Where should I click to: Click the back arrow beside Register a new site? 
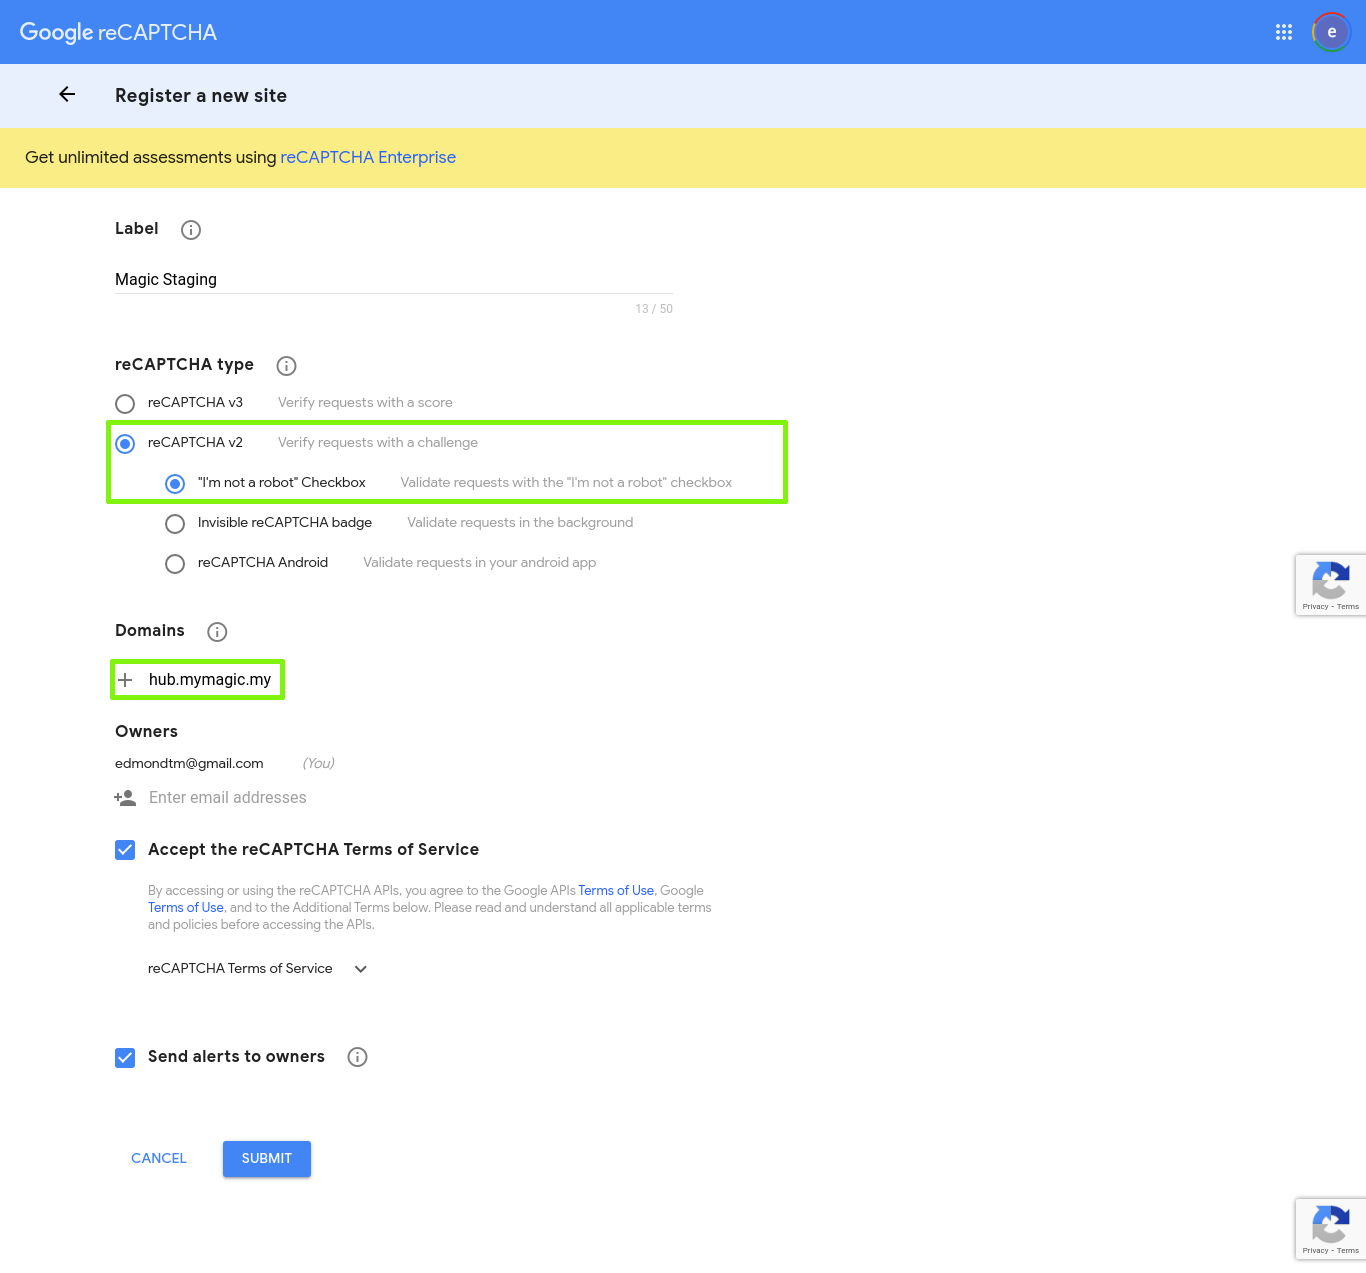(67, 95)
